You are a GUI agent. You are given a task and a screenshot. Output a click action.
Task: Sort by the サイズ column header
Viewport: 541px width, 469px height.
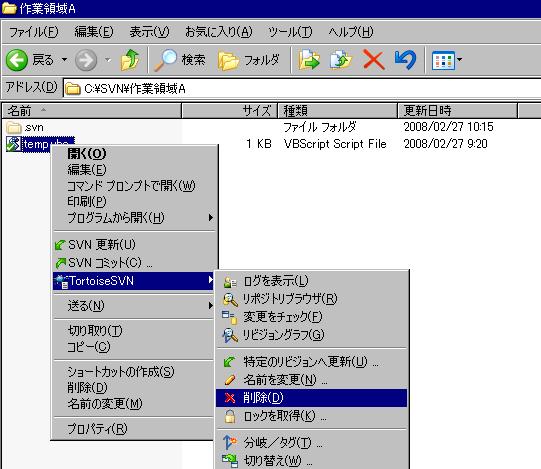point(230,111)
